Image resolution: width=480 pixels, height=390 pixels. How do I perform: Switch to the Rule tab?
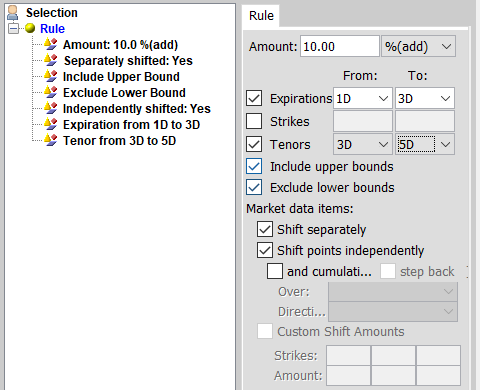[261, 16]
